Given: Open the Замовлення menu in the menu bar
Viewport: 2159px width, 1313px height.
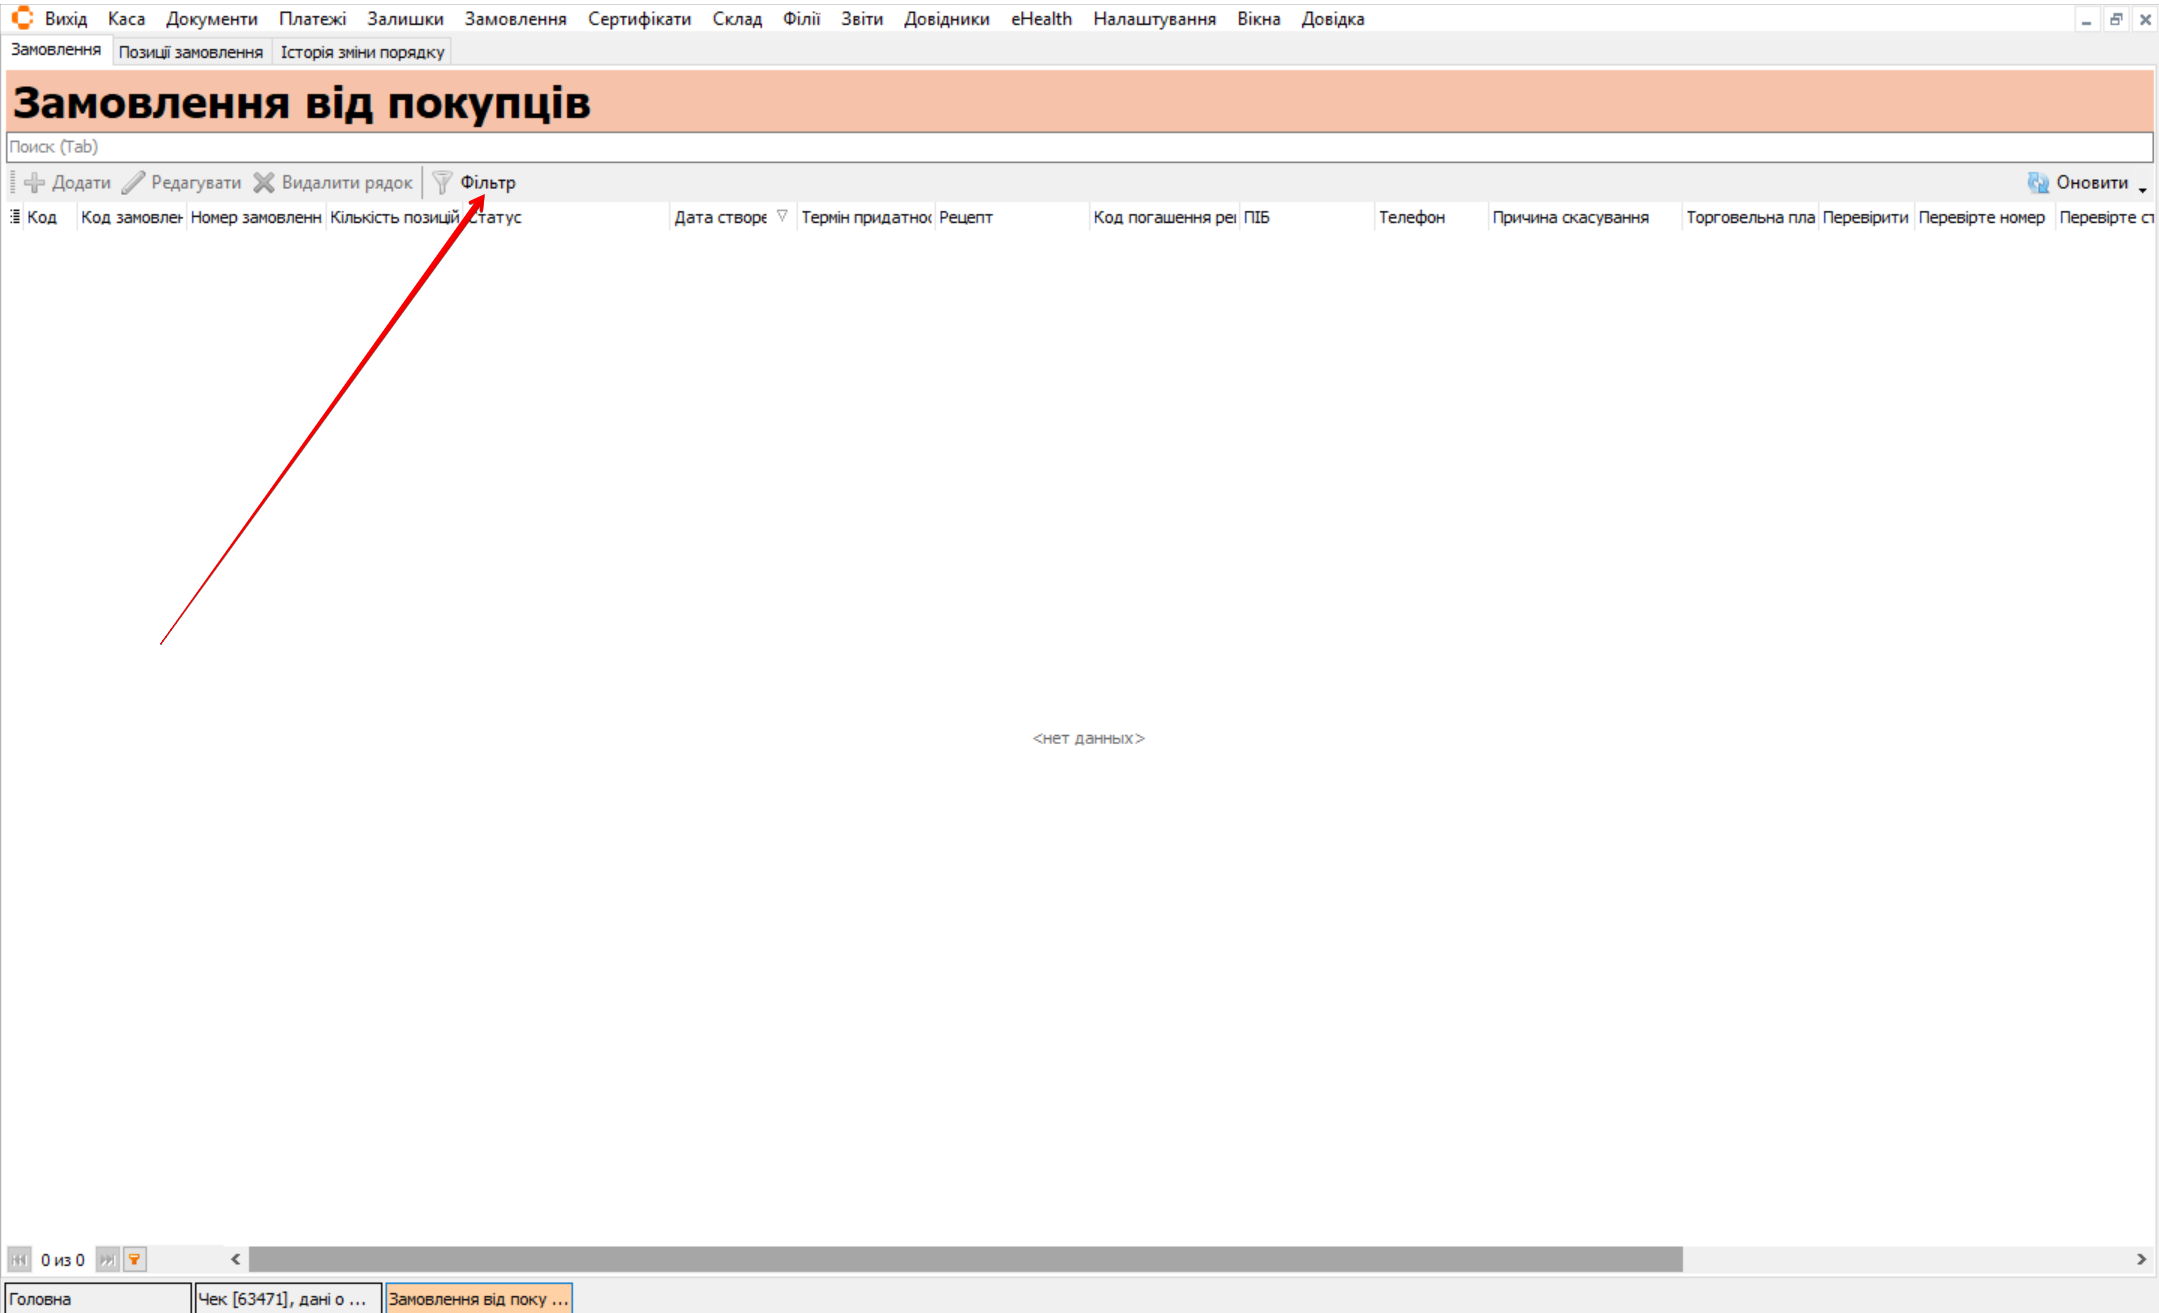Looking at the screenshot, I should point(515,19).
